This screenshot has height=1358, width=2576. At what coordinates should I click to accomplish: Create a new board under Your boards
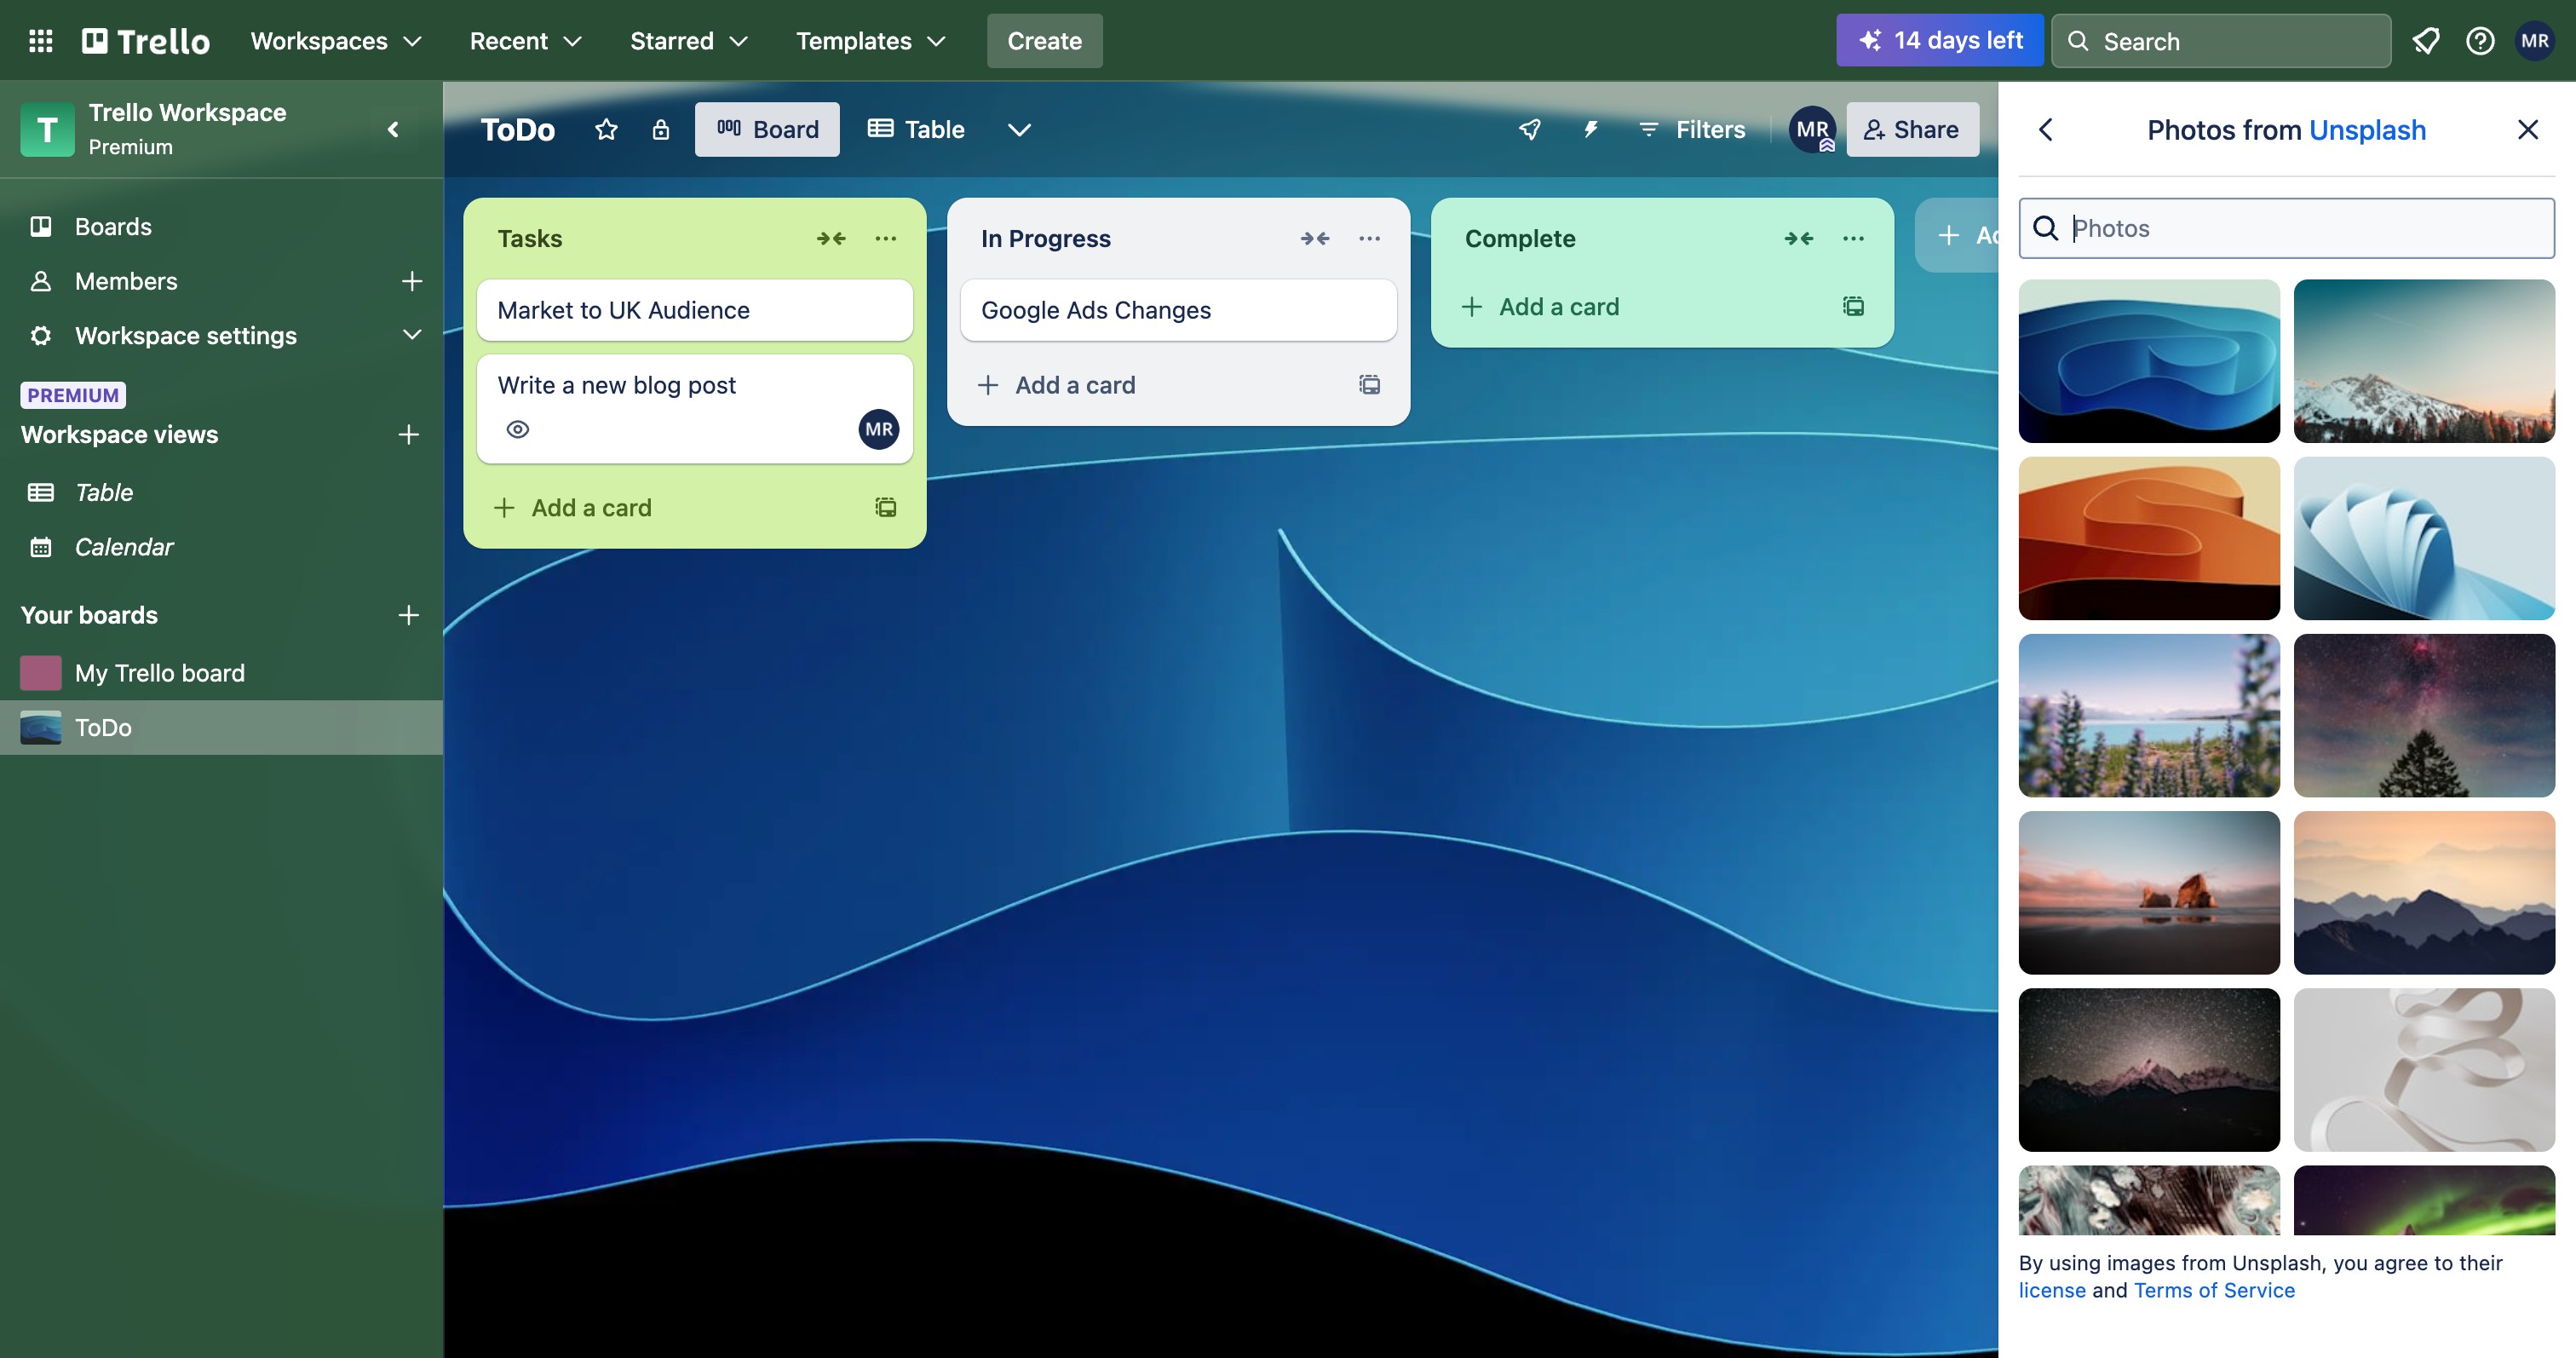coord(408,614)
